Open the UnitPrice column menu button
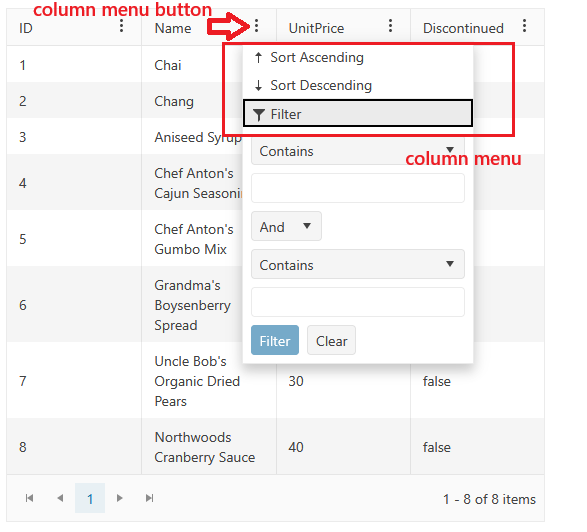 tap(390, 26)
